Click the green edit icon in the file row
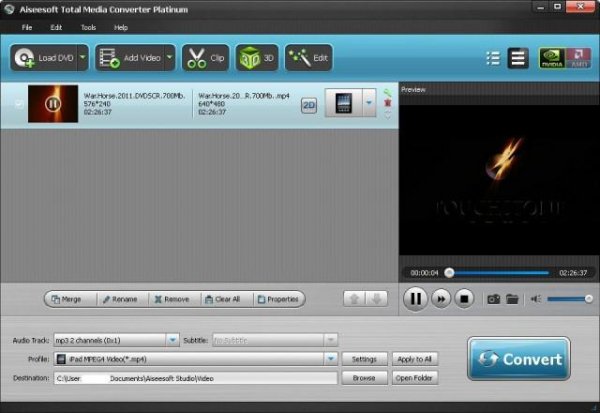This screenshot has width=600, height=413. tap(388, 92)
